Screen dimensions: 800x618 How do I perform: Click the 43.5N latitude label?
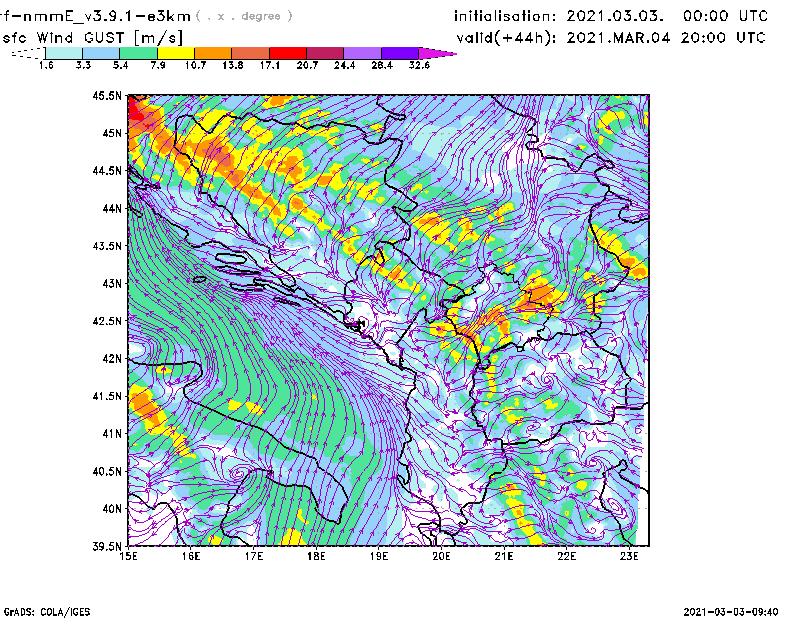(x=107, y=246)
